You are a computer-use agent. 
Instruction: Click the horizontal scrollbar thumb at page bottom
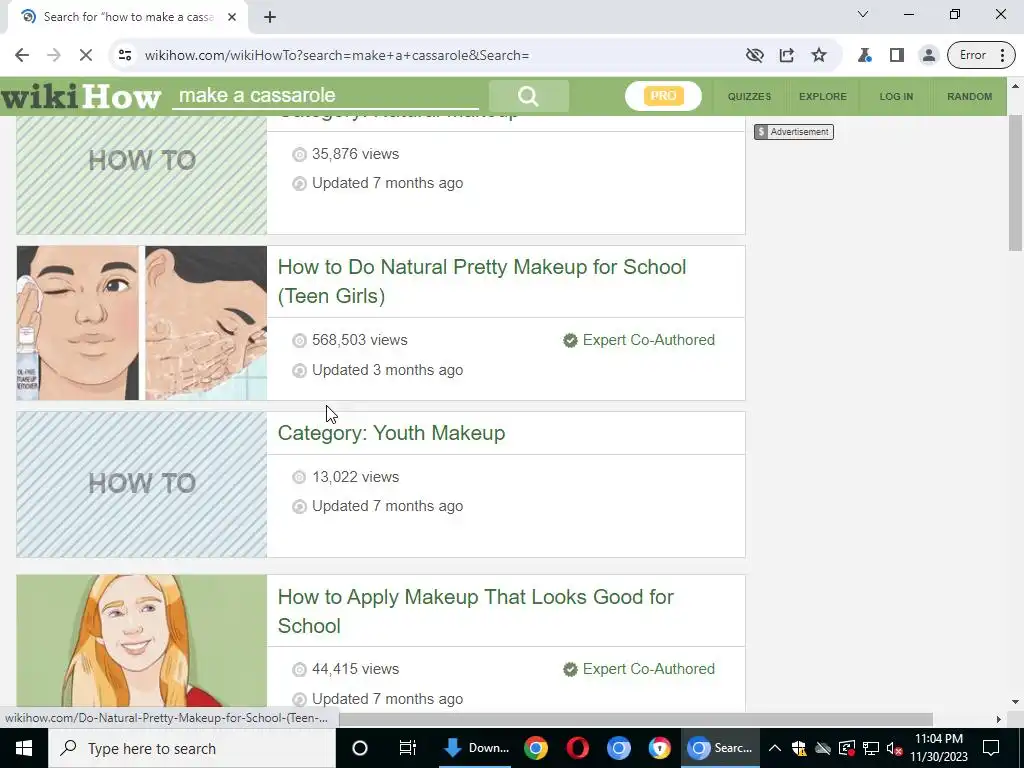click(x=637, y=719)
